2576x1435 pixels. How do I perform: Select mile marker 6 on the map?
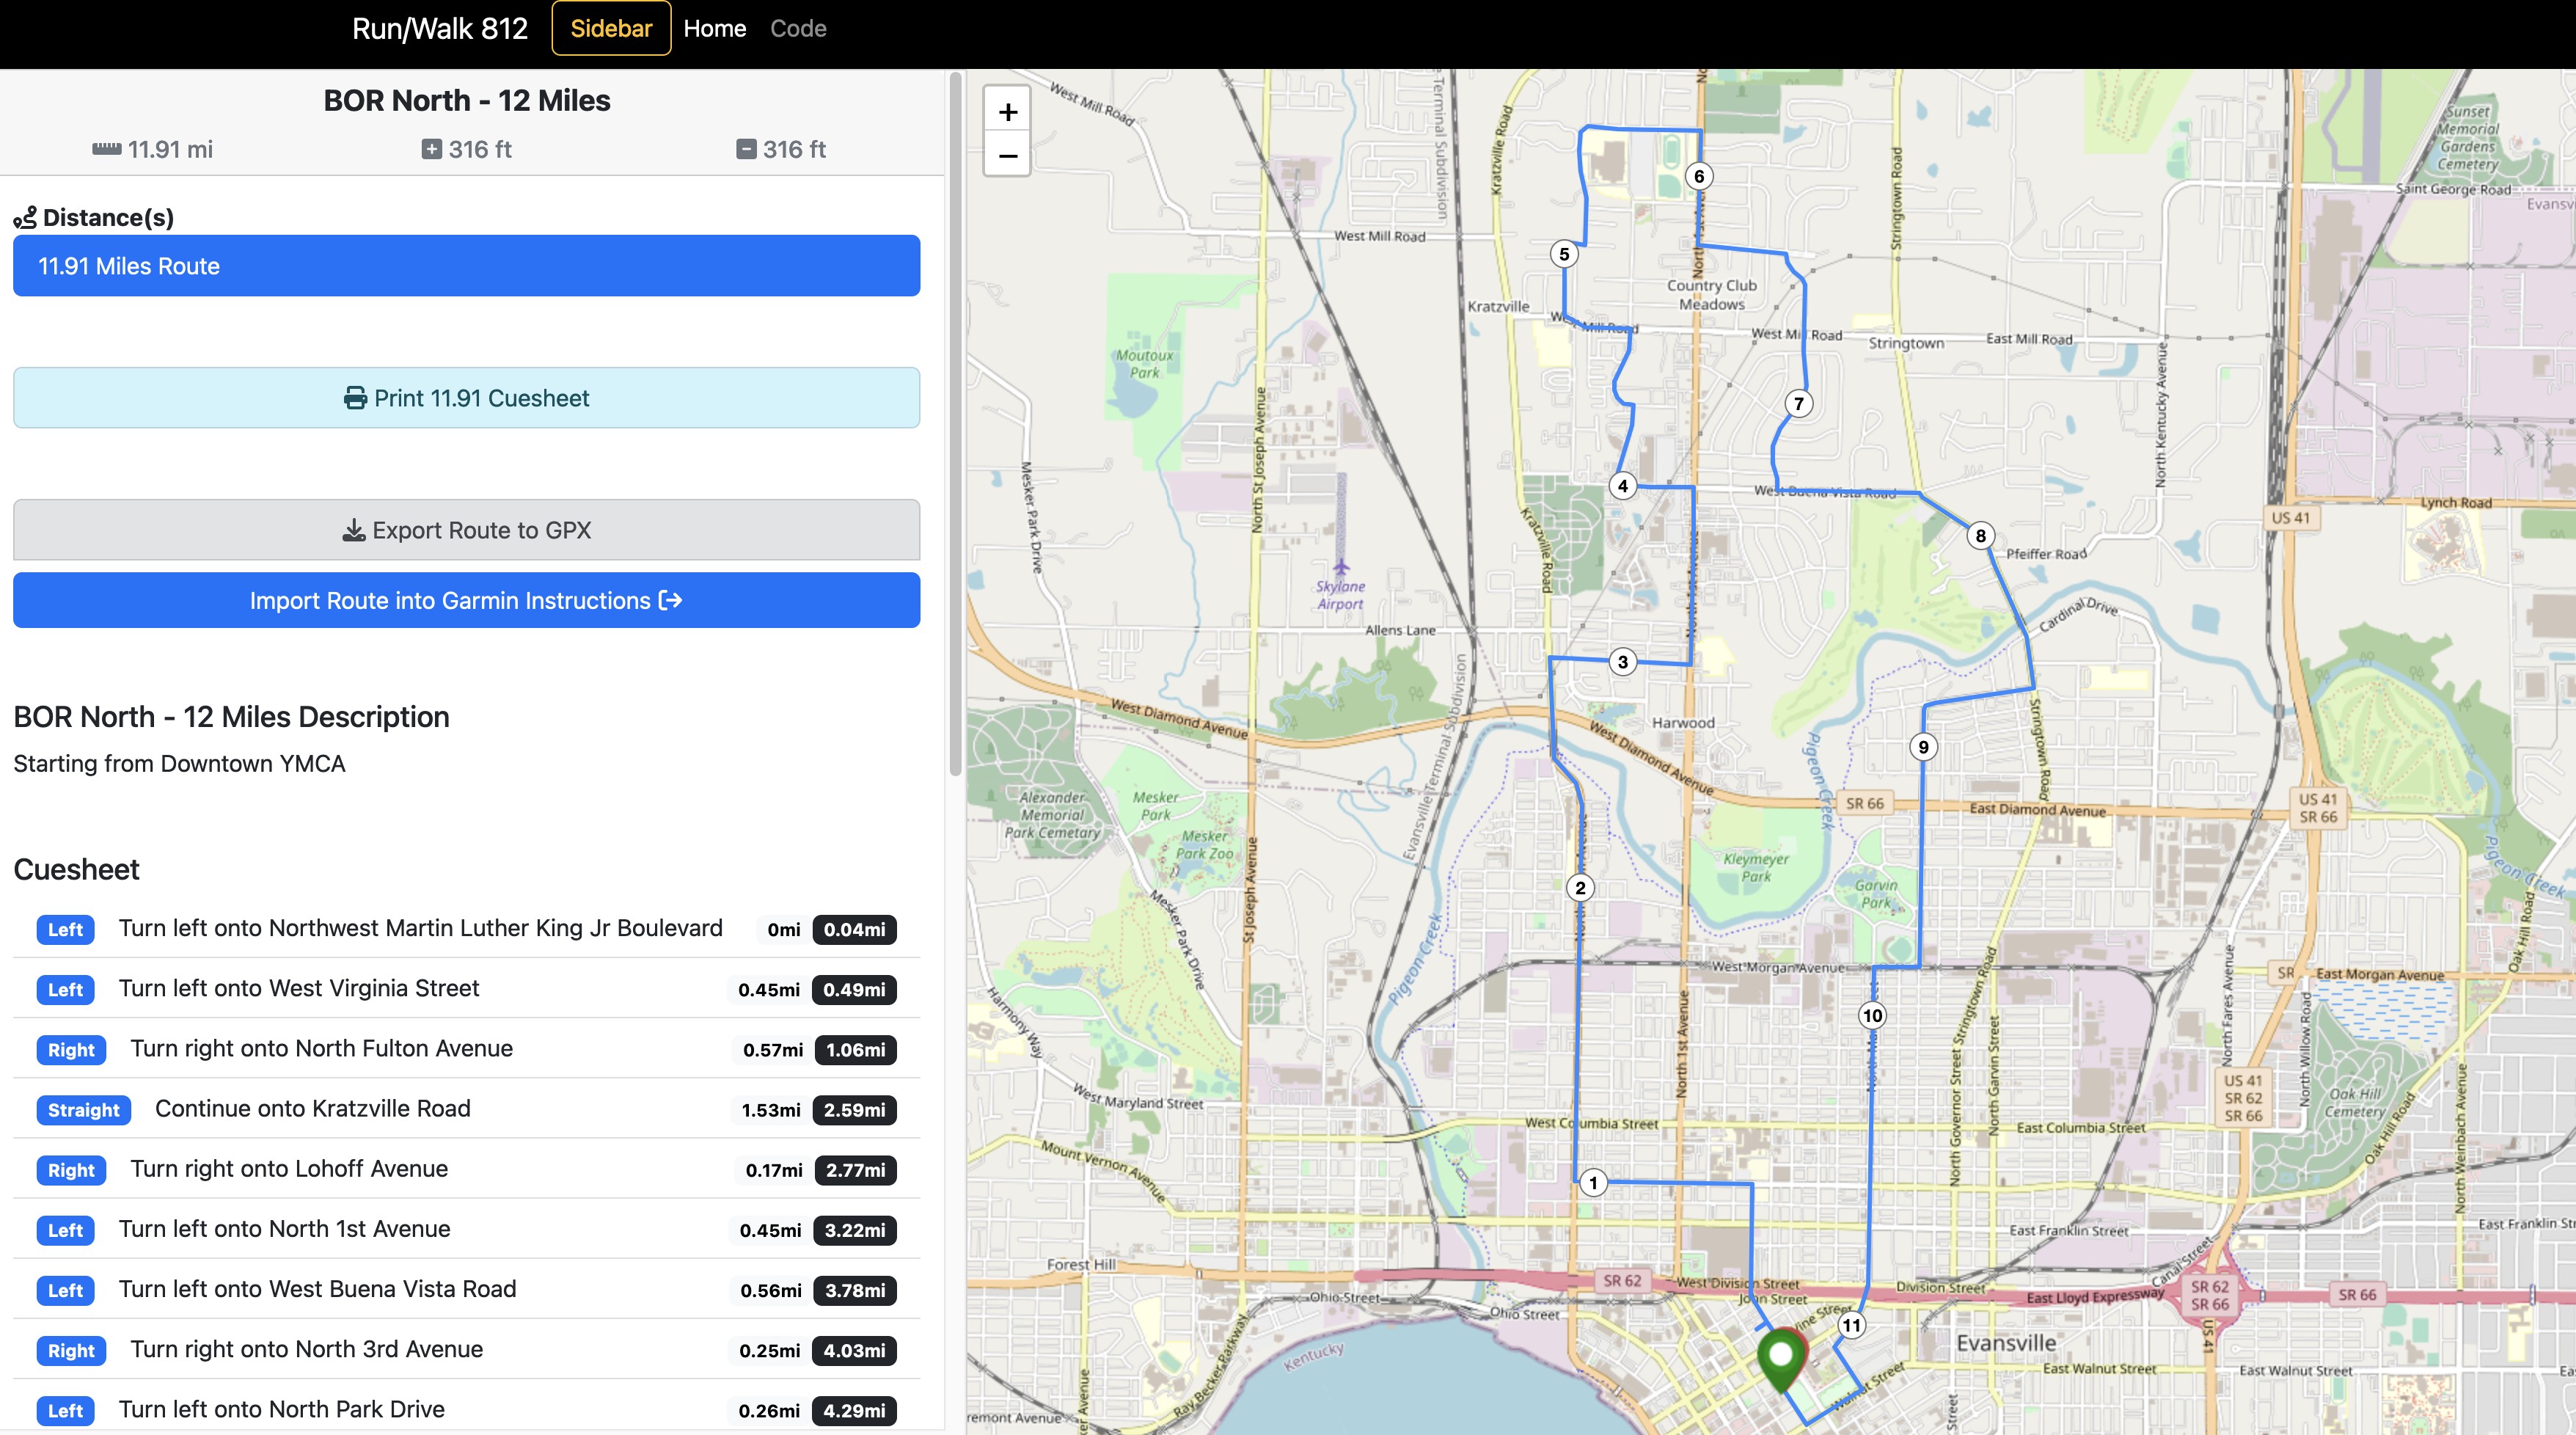[x=1698, y=177]
